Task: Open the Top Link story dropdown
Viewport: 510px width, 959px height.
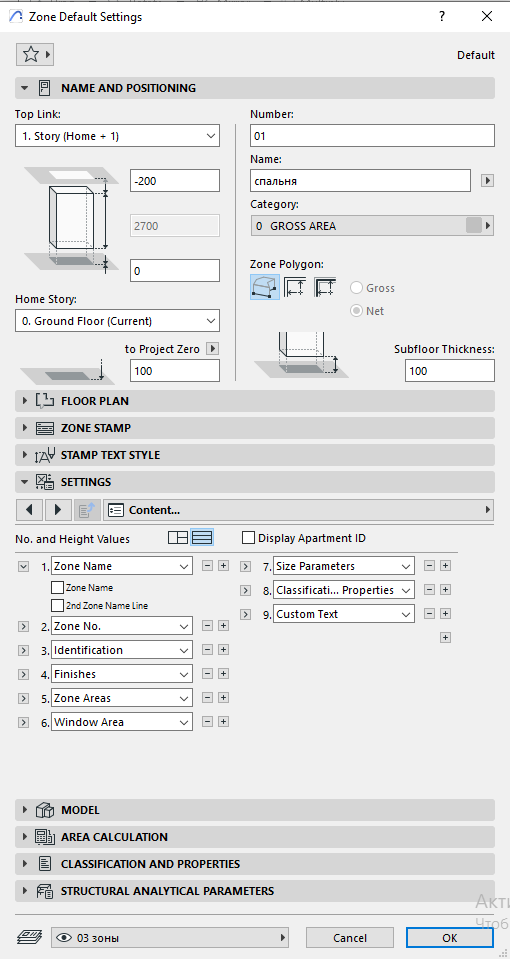Action: coord(117,136)
